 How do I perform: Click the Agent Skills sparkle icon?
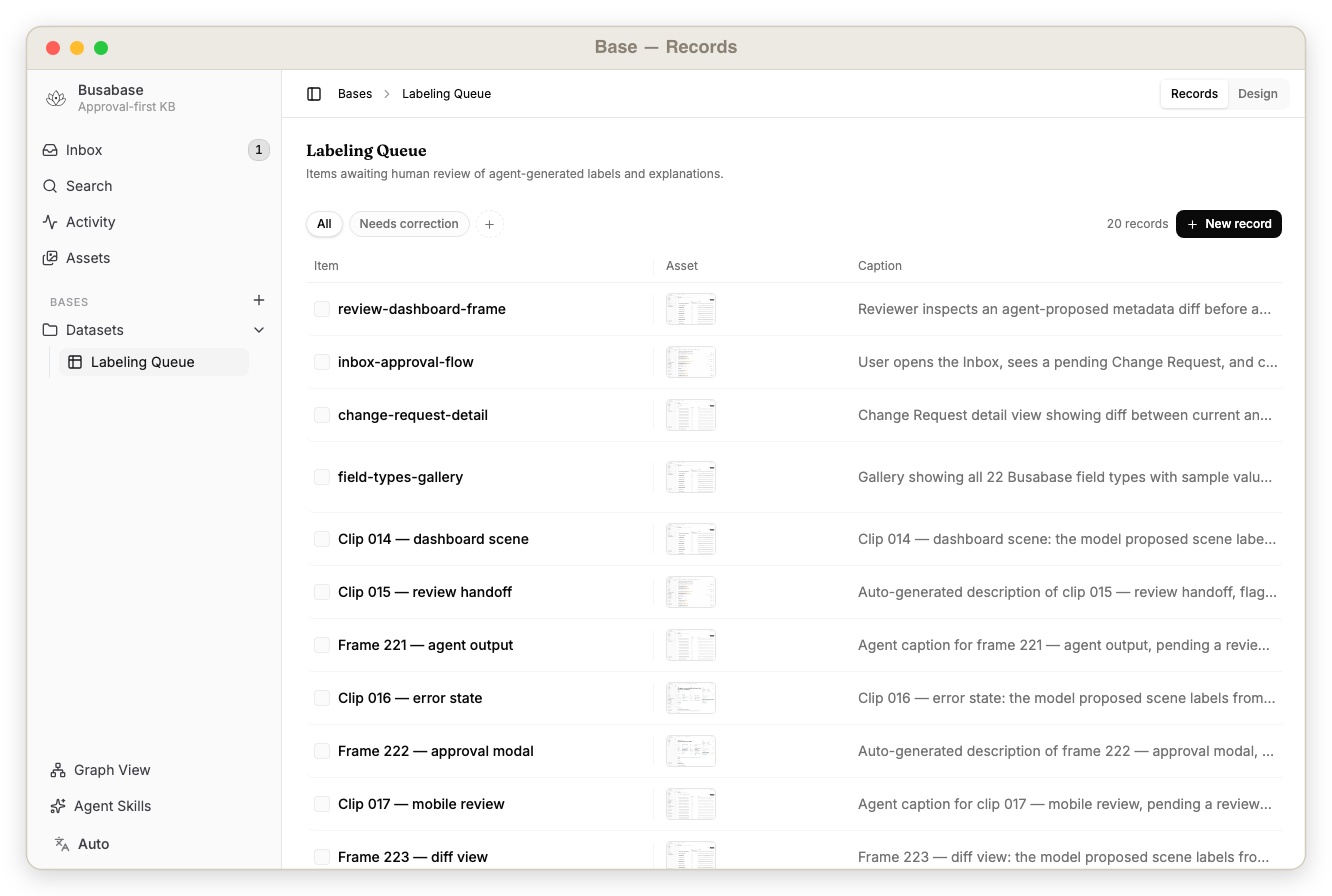[x=58, y=806]
